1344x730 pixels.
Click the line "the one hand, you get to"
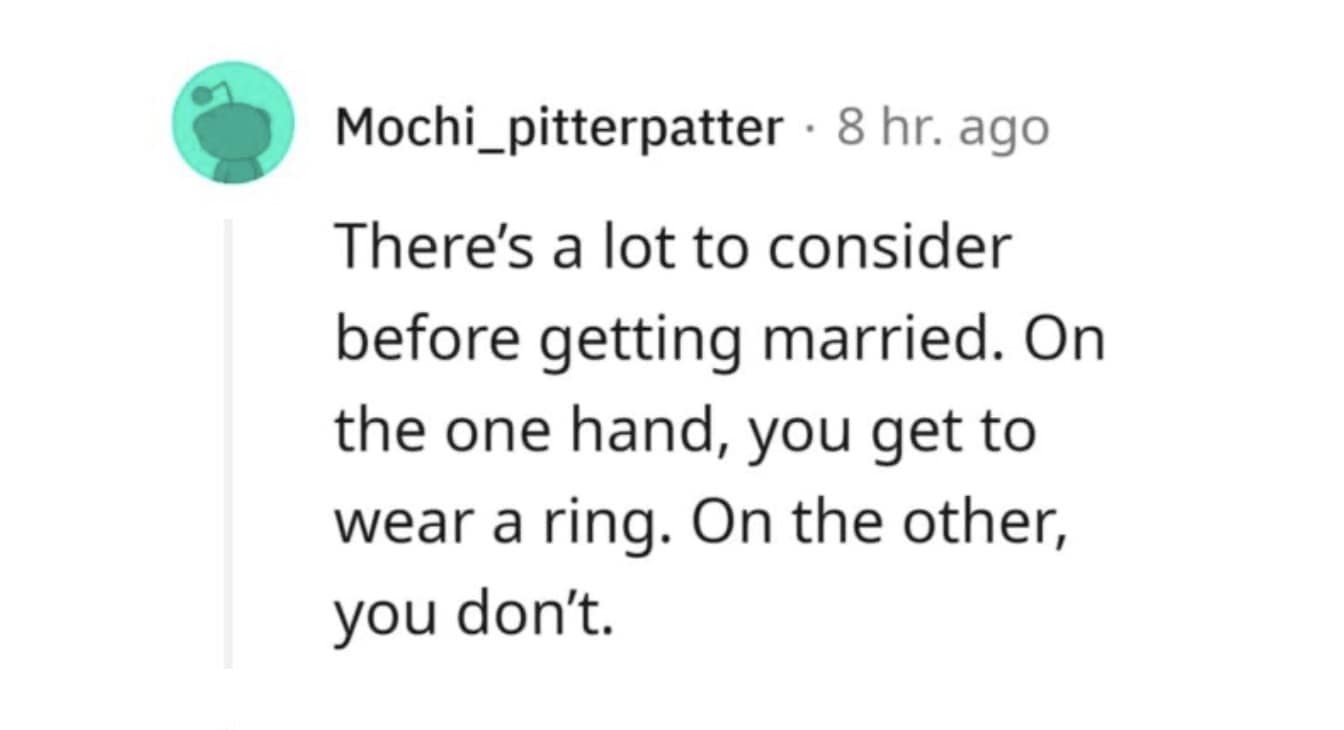pos(684,434)
